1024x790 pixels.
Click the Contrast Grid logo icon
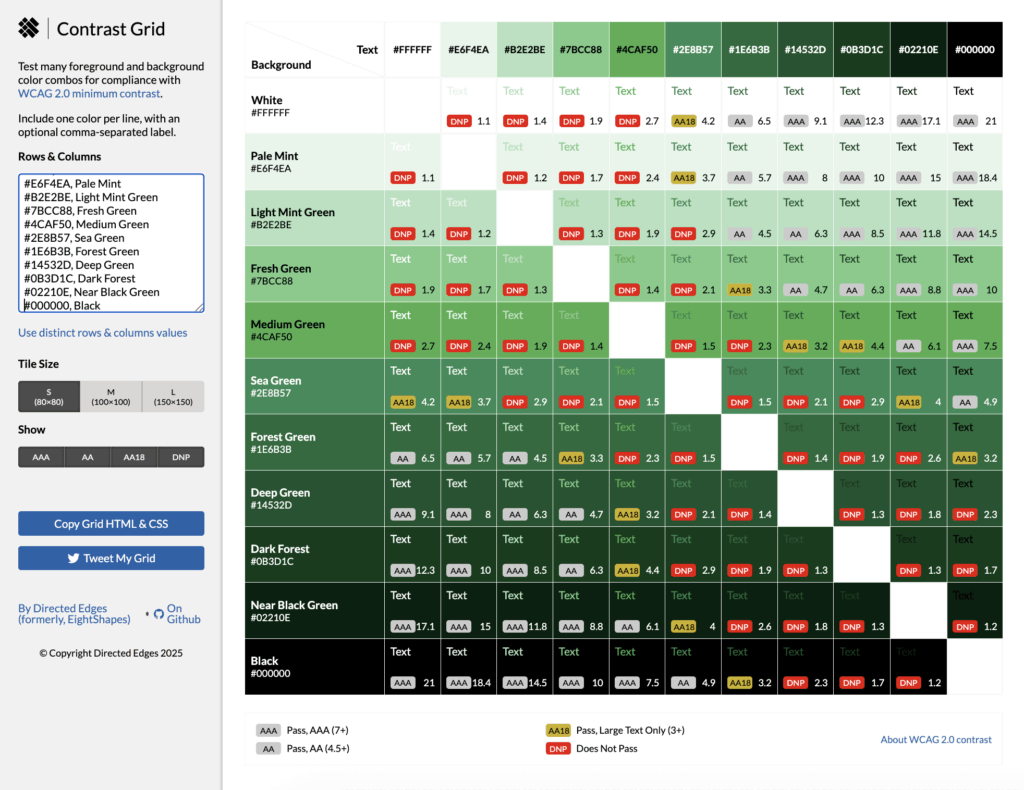tap(27, 28)
